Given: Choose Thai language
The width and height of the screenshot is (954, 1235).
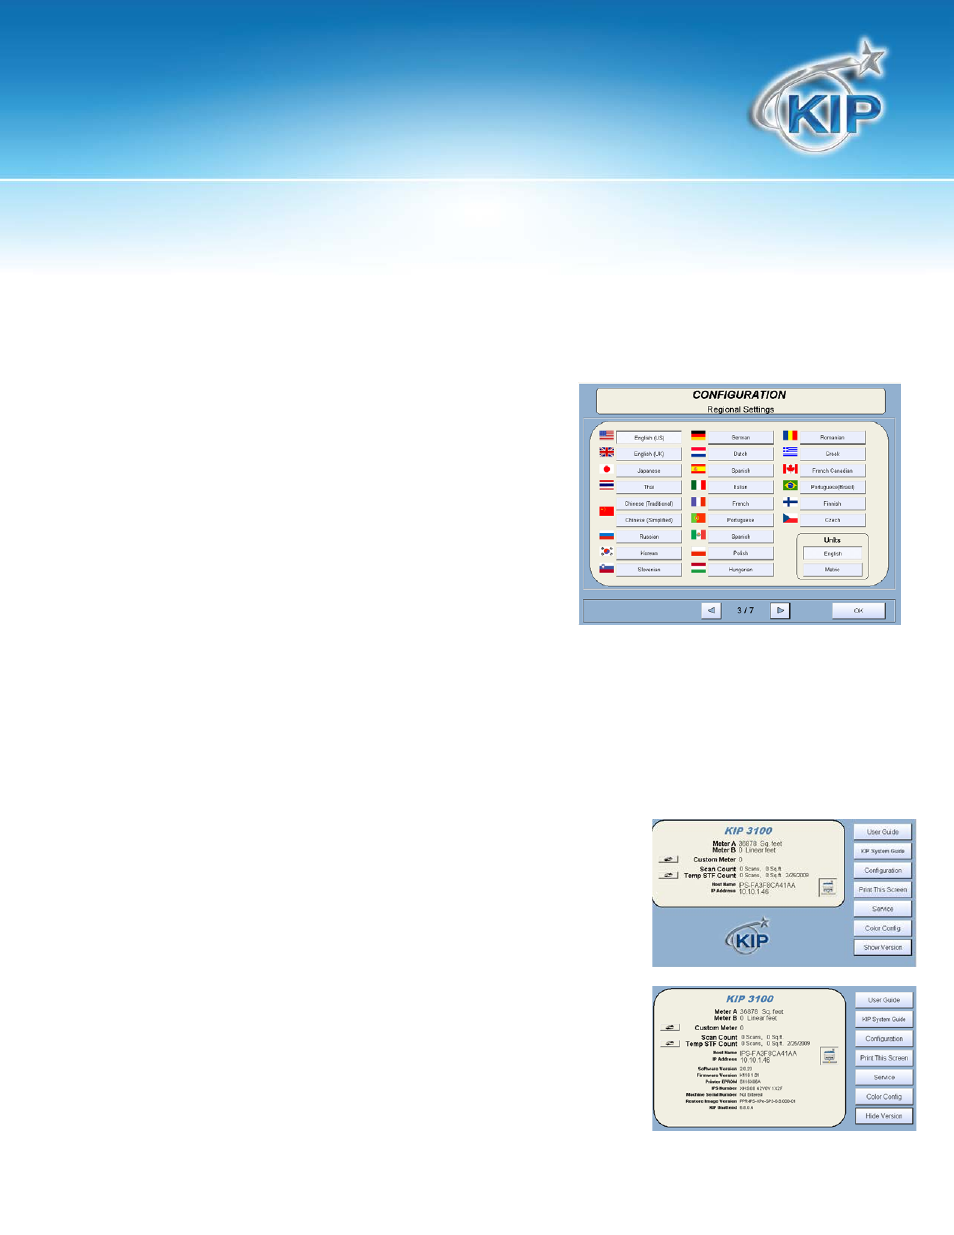Looking at the screenshot, I should pyautogui.click(x=649, y=487).
